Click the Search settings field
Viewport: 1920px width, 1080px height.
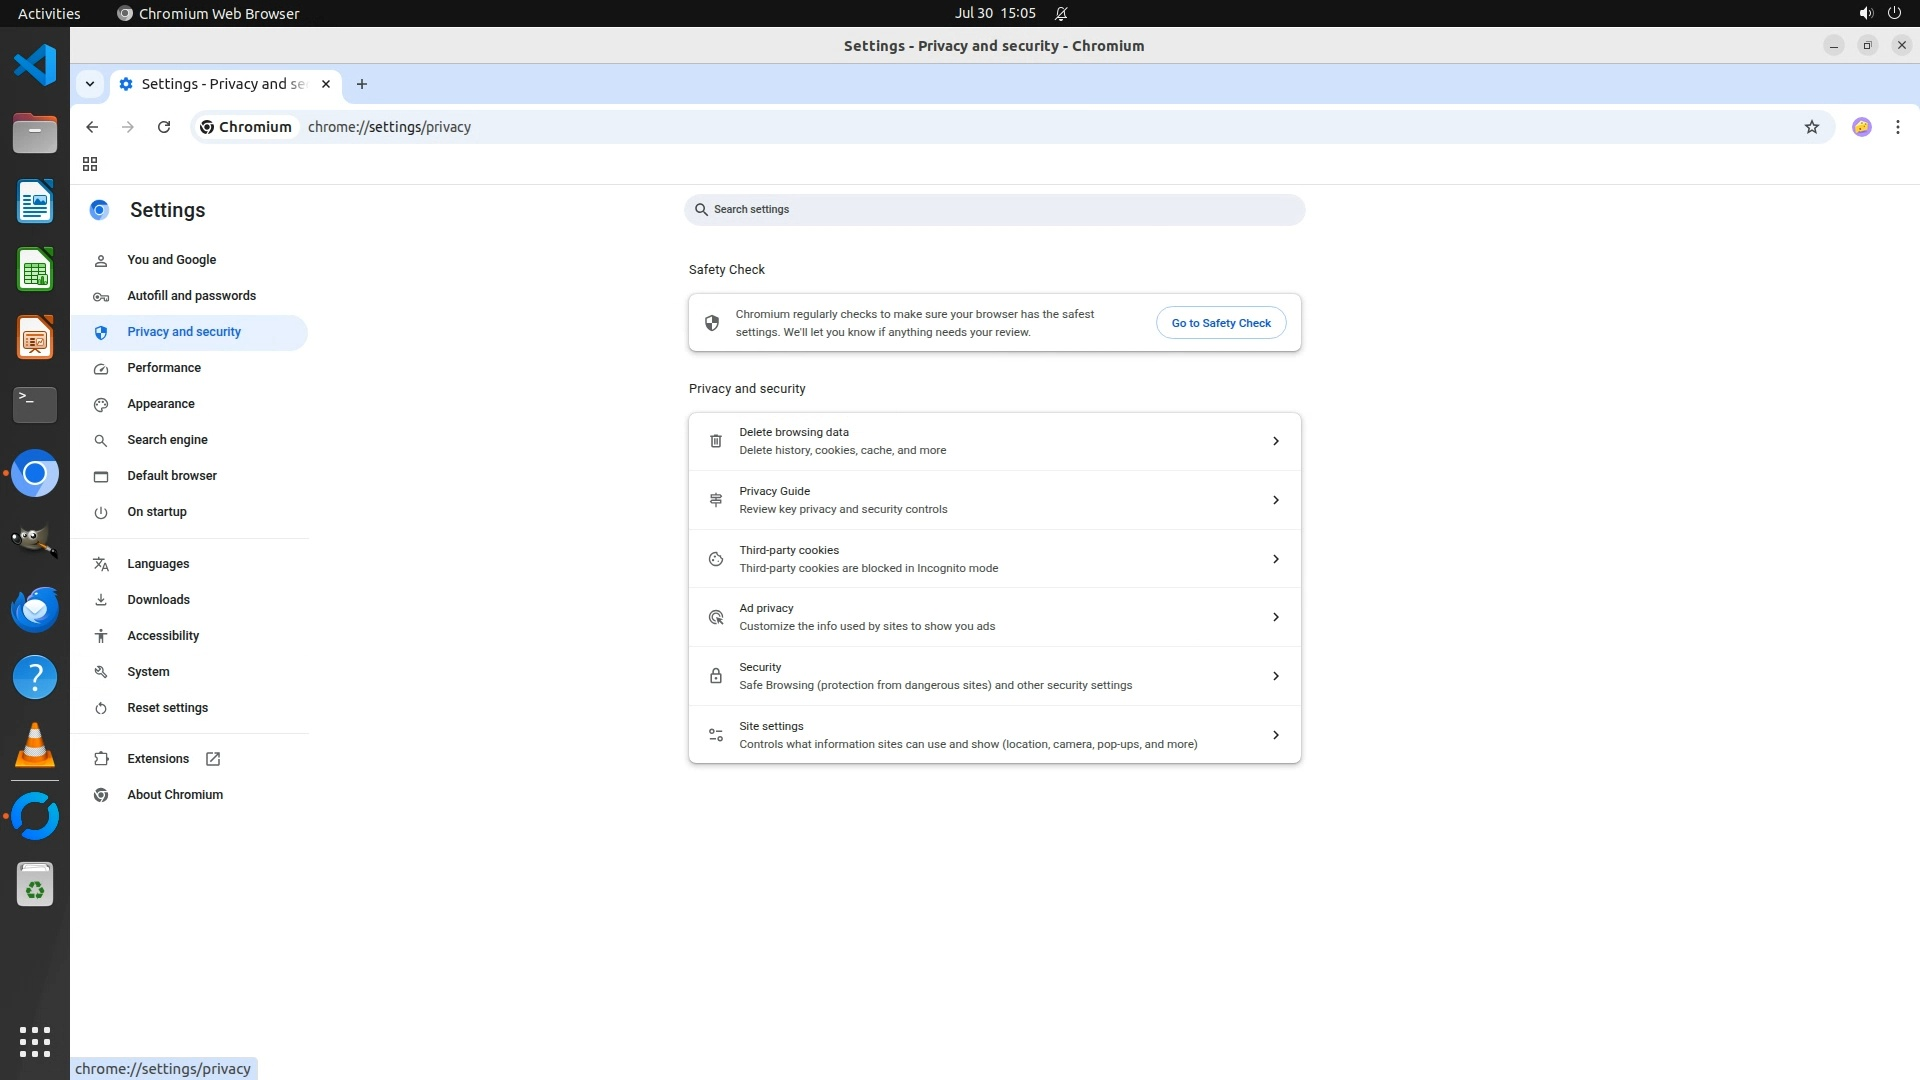[x=994, y=210]
